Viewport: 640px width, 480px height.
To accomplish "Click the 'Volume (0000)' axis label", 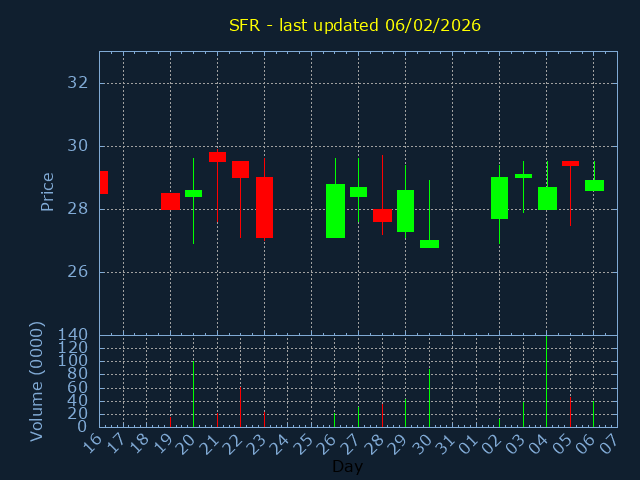I will pos(37,381).
